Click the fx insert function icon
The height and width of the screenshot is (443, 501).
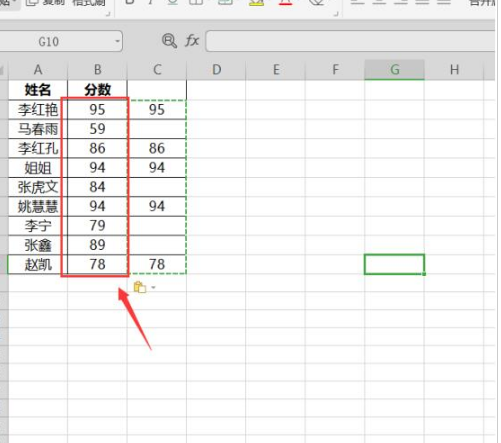pos(192,41)
